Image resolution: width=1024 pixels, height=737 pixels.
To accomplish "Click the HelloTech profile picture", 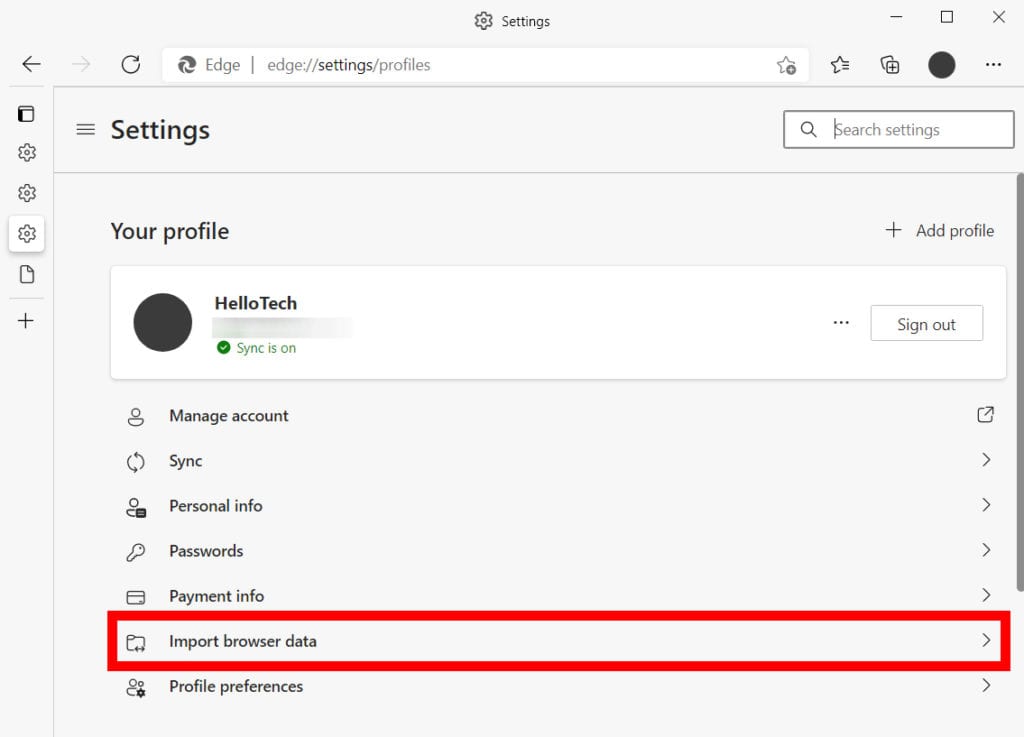I will [163, 322].
